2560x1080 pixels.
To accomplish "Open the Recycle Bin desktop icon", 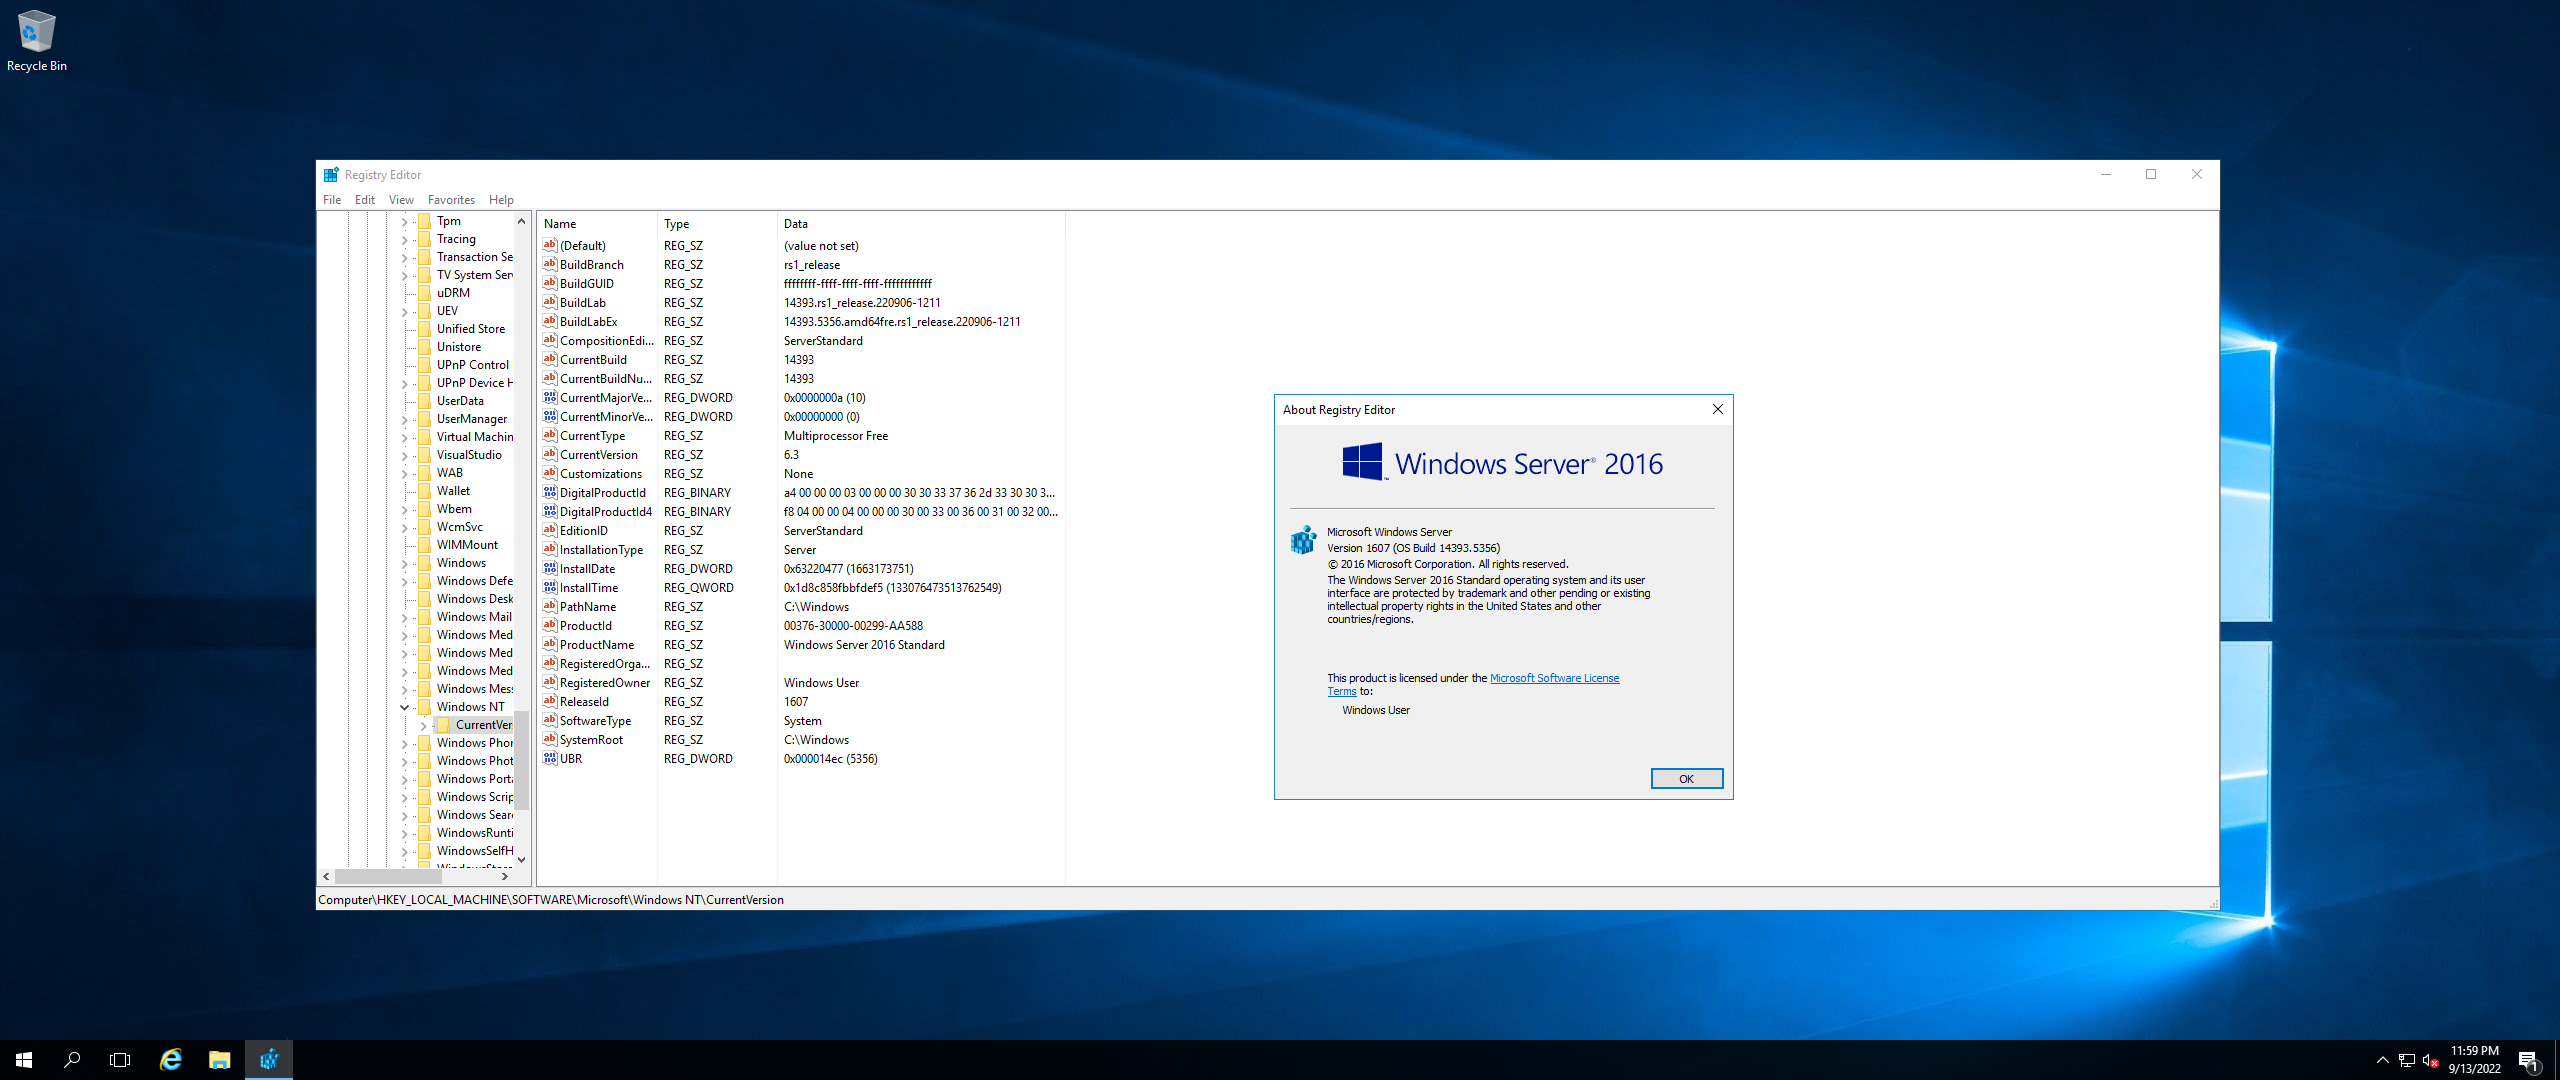I will [36, 40].
